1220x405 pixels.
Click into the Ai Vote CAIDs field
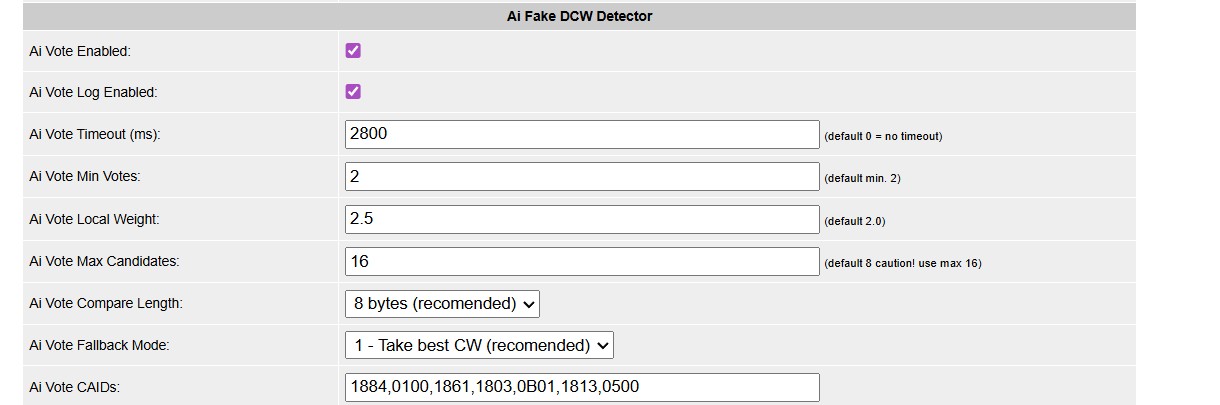pos(581,387)
